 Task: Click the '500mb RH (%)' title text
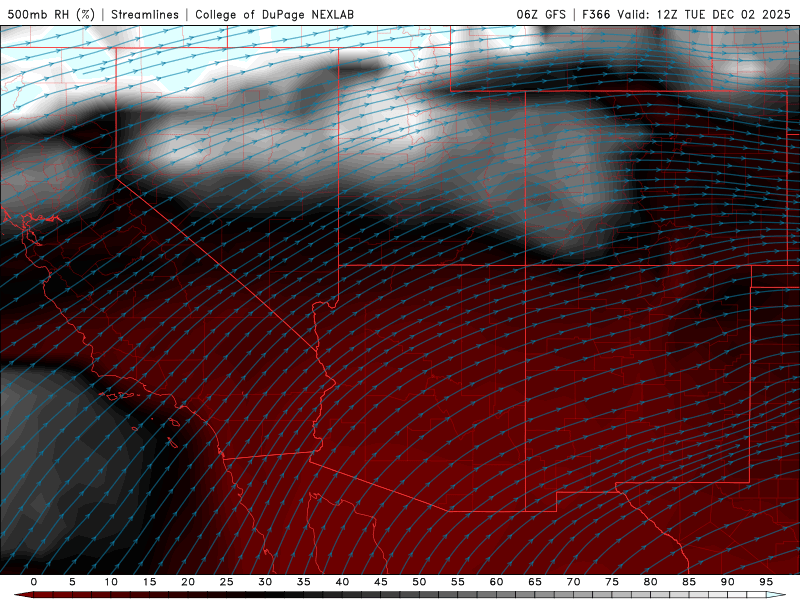[x=51, y=14]
